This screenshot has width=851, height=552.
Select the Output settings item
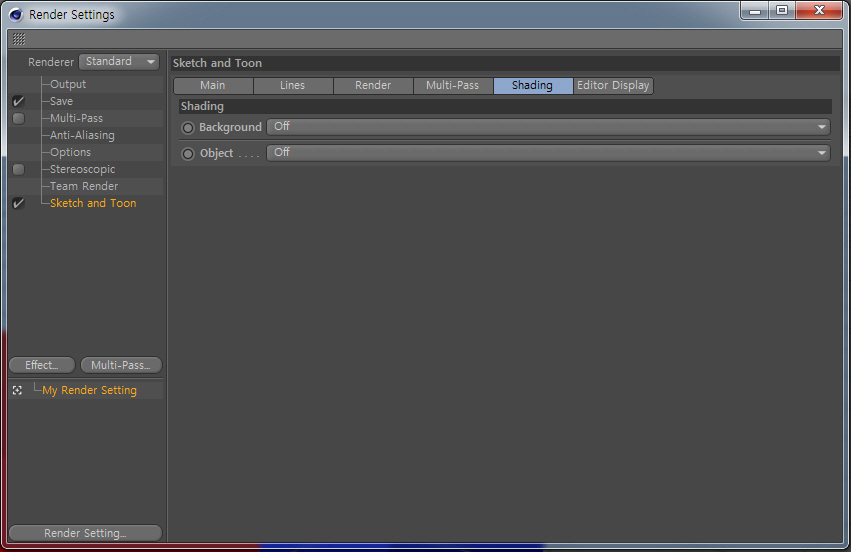(x=68, y=84)
